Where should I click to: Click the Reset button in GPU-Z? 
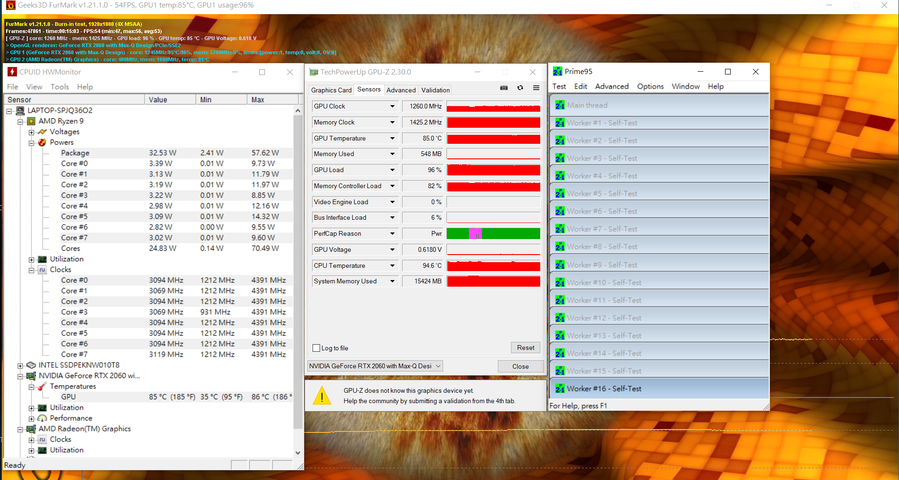(525, 348)
